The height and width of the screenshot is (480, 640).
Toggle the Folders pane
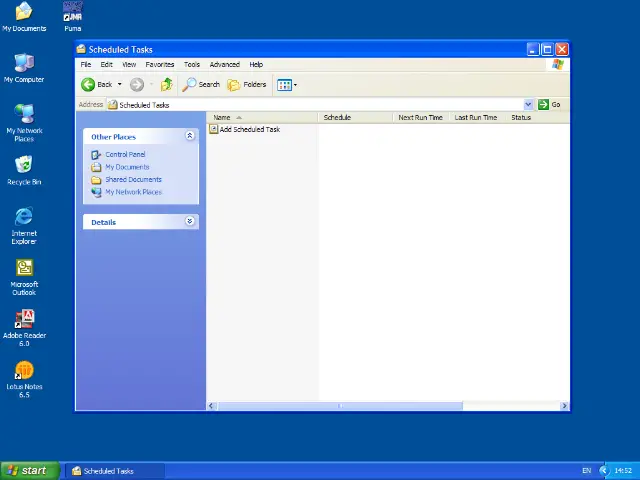tap(247, 84)
